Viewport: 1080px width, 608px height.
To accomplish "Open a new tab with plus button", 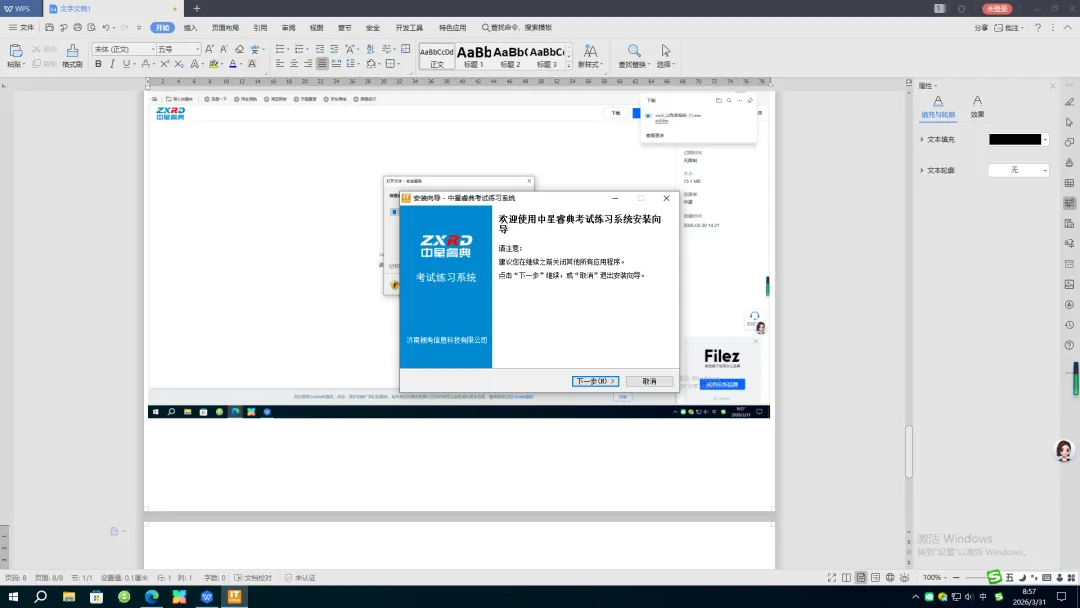I will pos(196,8).
